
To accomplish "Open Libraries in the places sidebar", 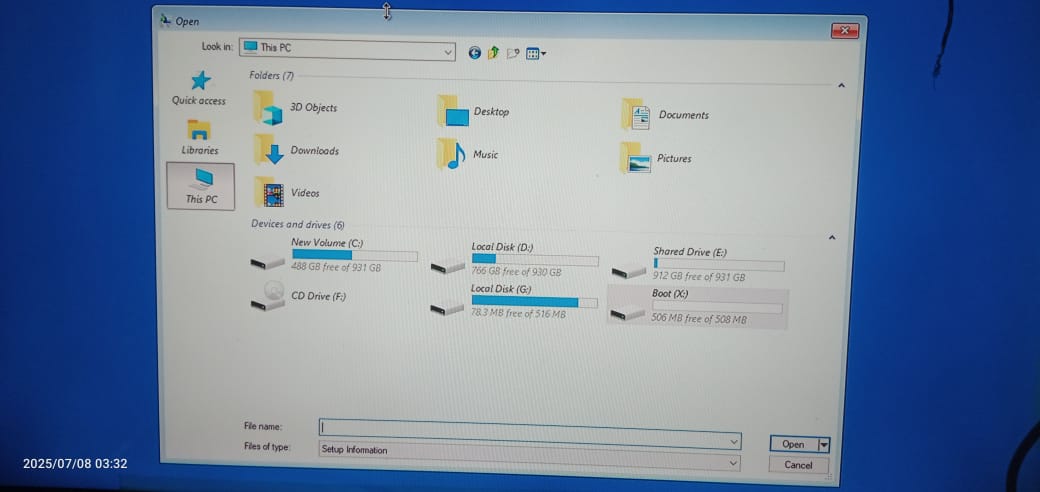I will (x=199, y=137).
